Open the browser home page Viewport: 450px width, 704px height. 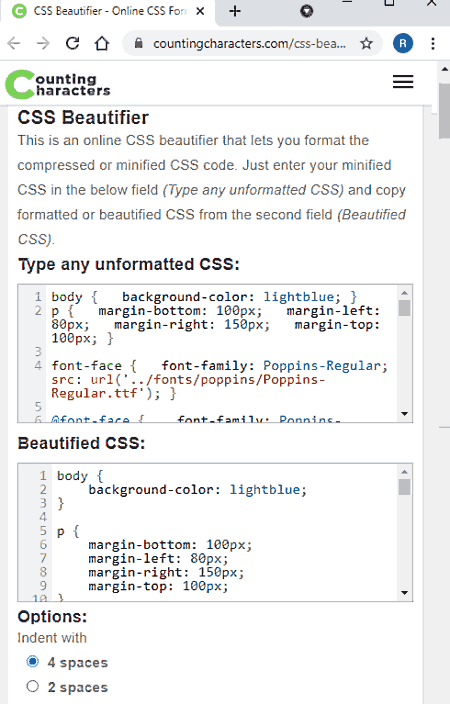coord(102,44)
